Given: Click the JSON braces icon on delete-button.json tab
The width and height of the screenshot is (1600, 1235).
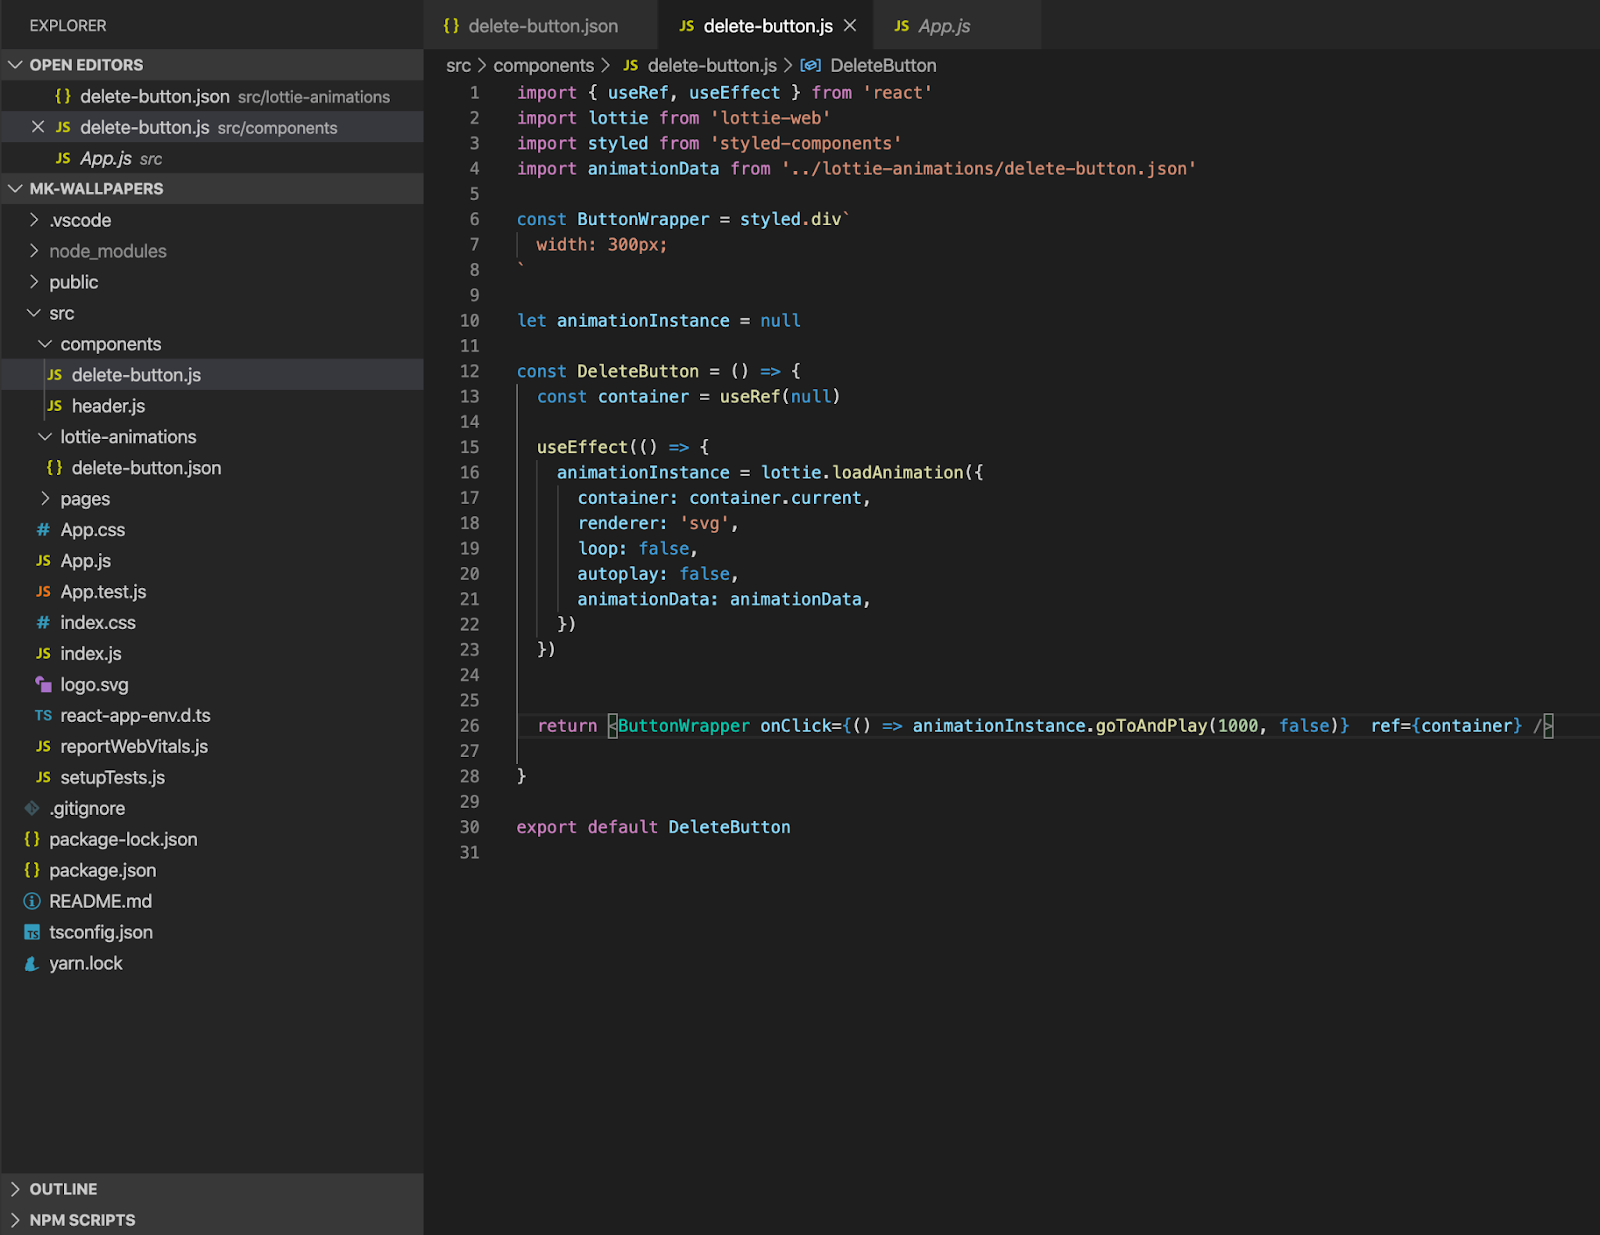Looking at the screenshot, I should (452, 25).
